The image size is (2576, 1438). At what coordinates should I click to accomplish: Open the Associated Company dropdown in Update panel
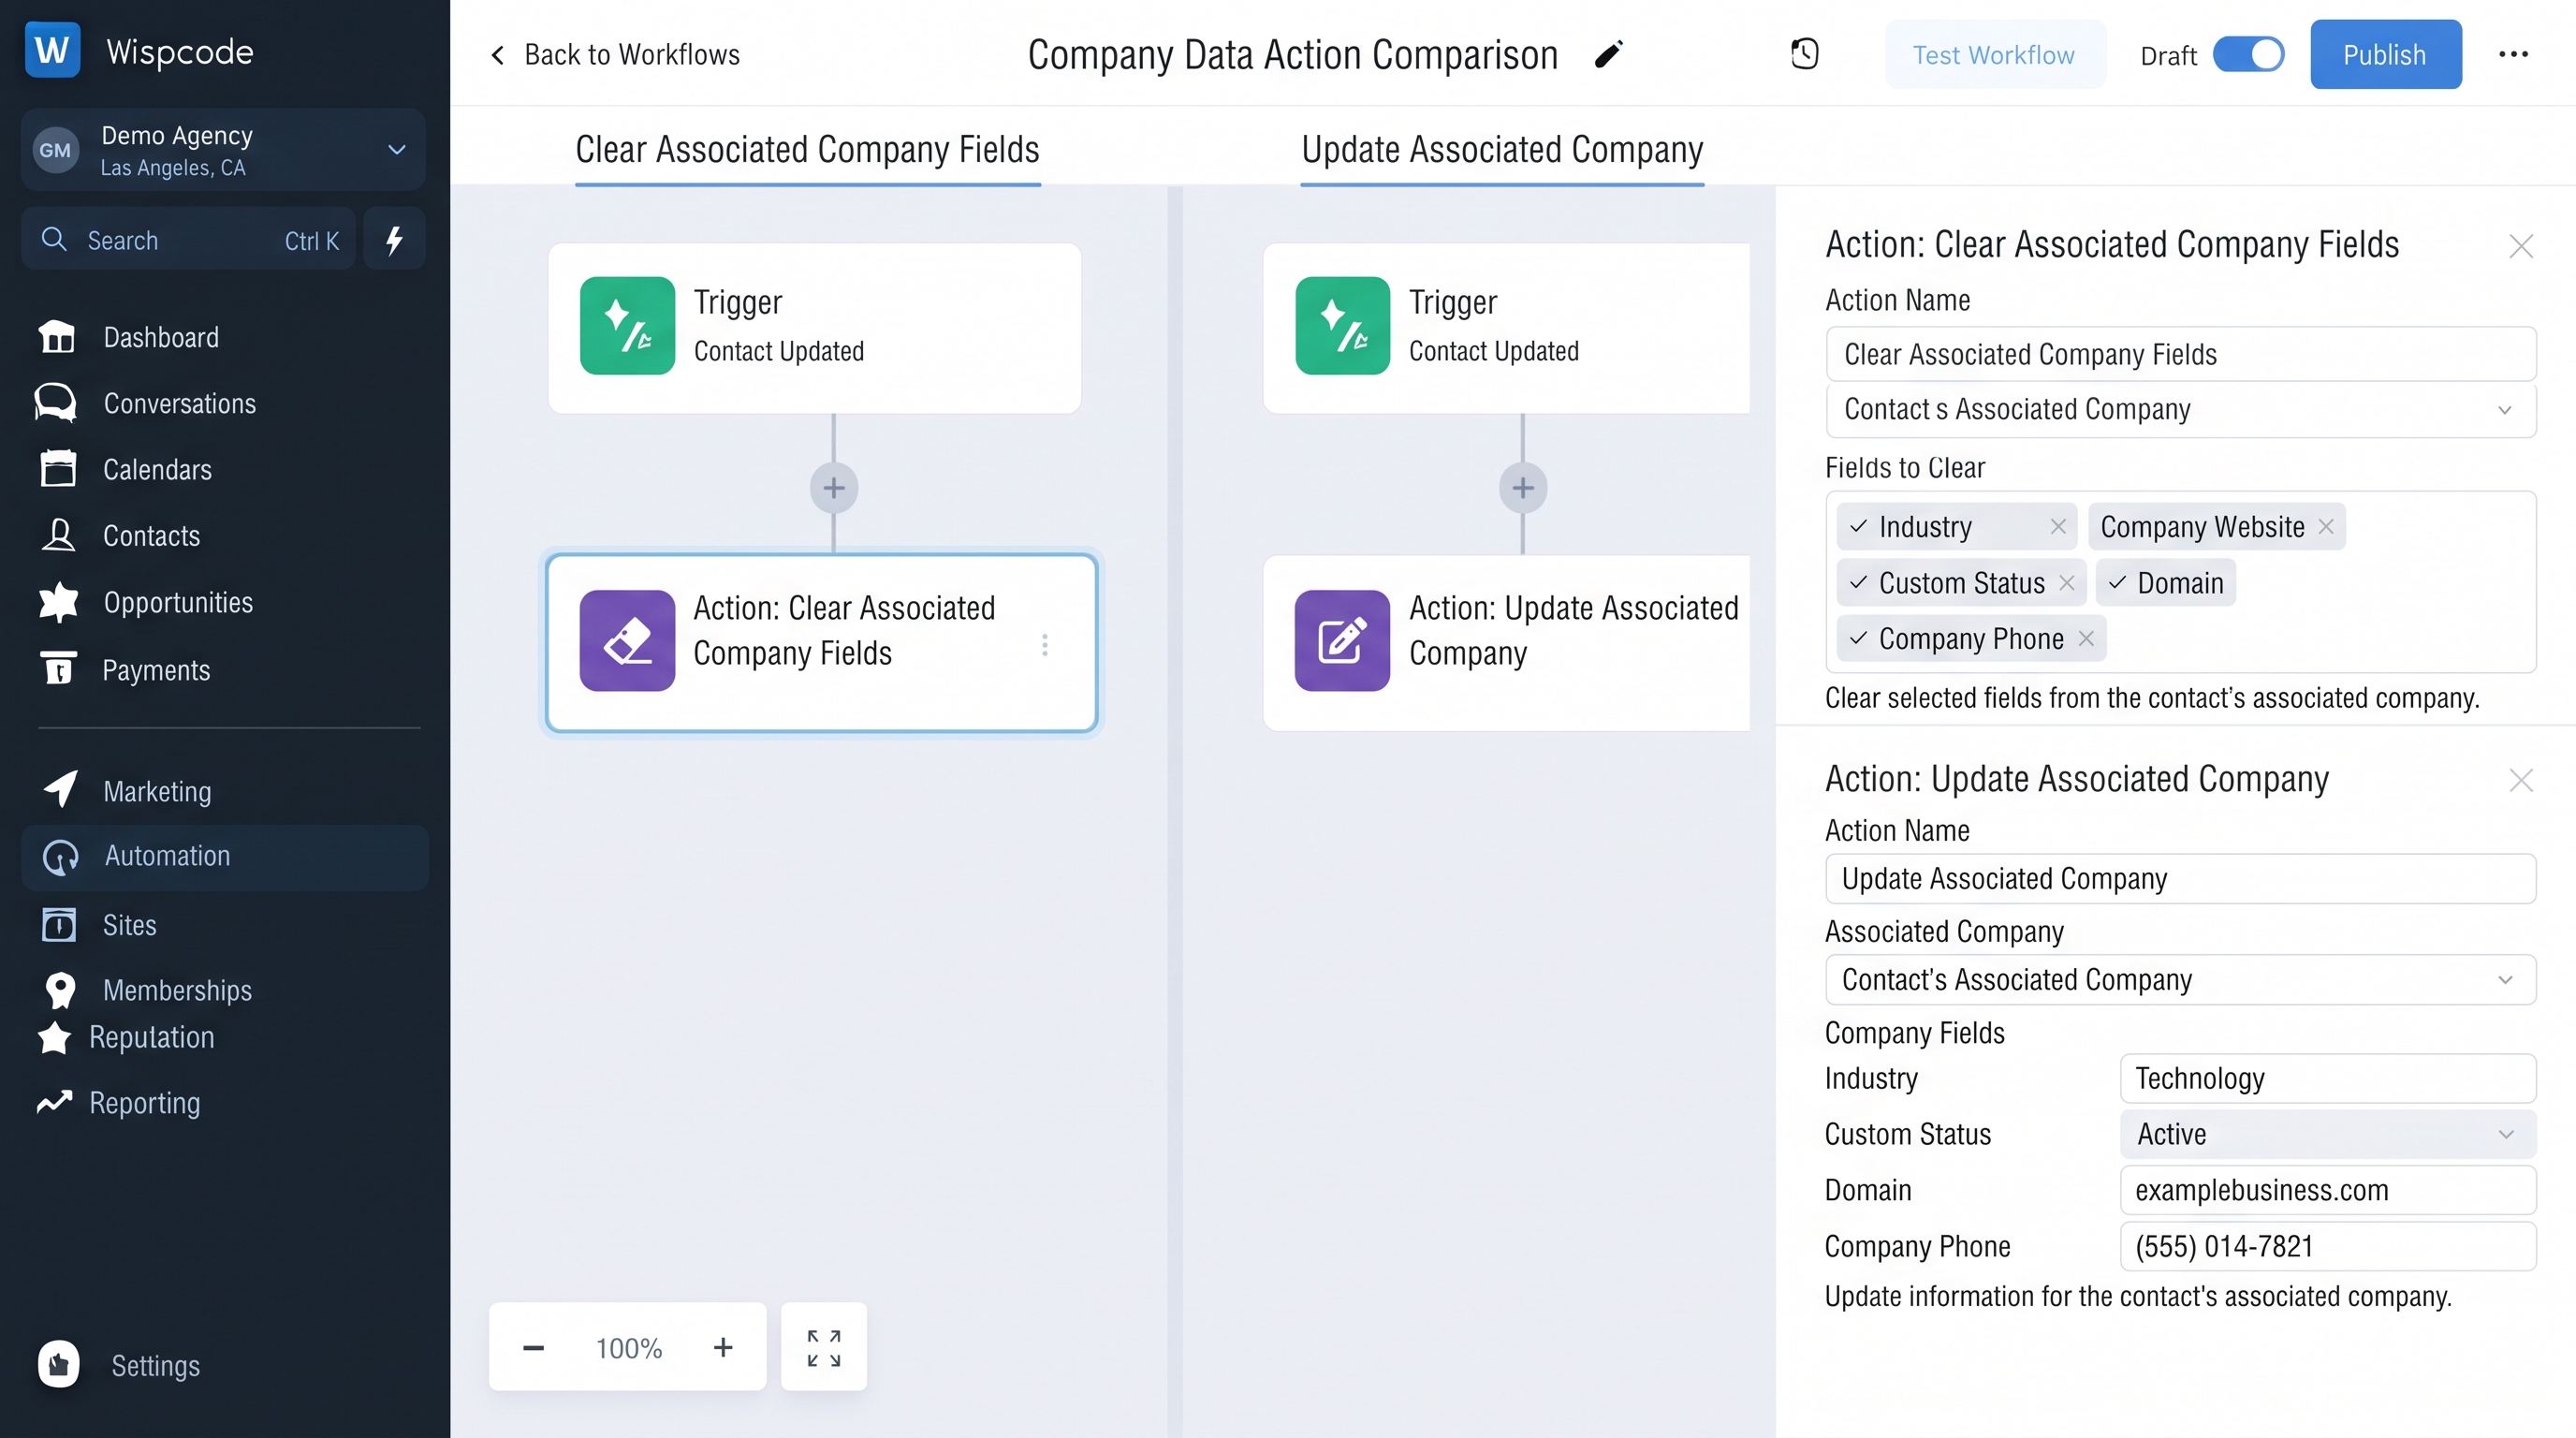2180,979
